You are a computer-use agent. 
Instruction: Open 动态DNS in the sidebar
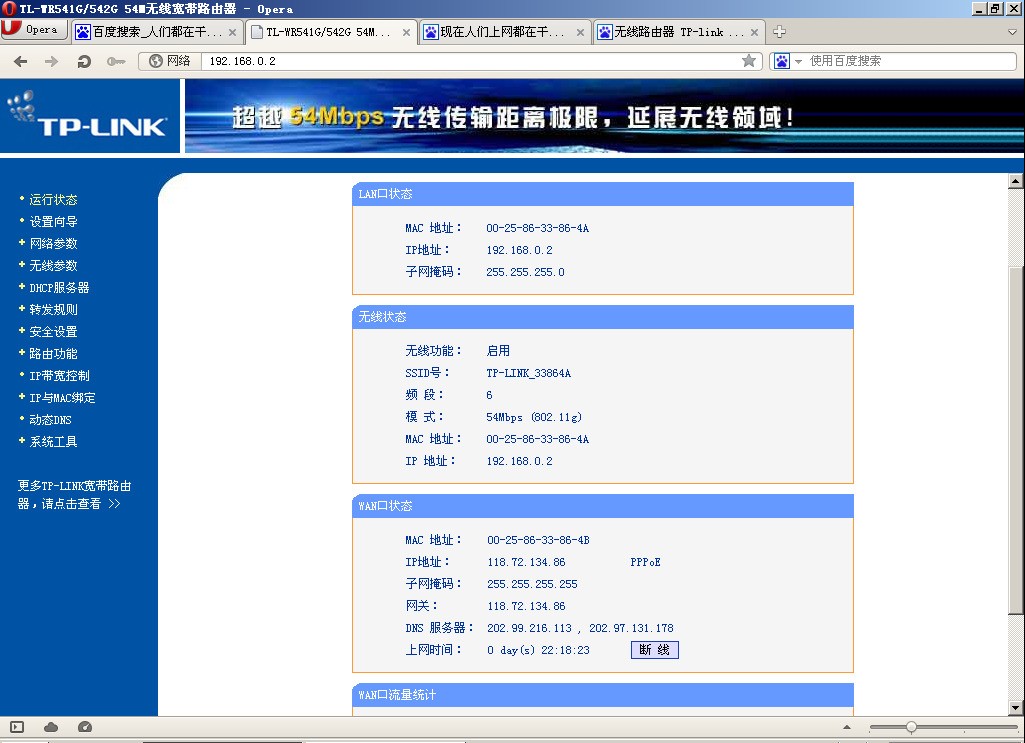point(50,420)
